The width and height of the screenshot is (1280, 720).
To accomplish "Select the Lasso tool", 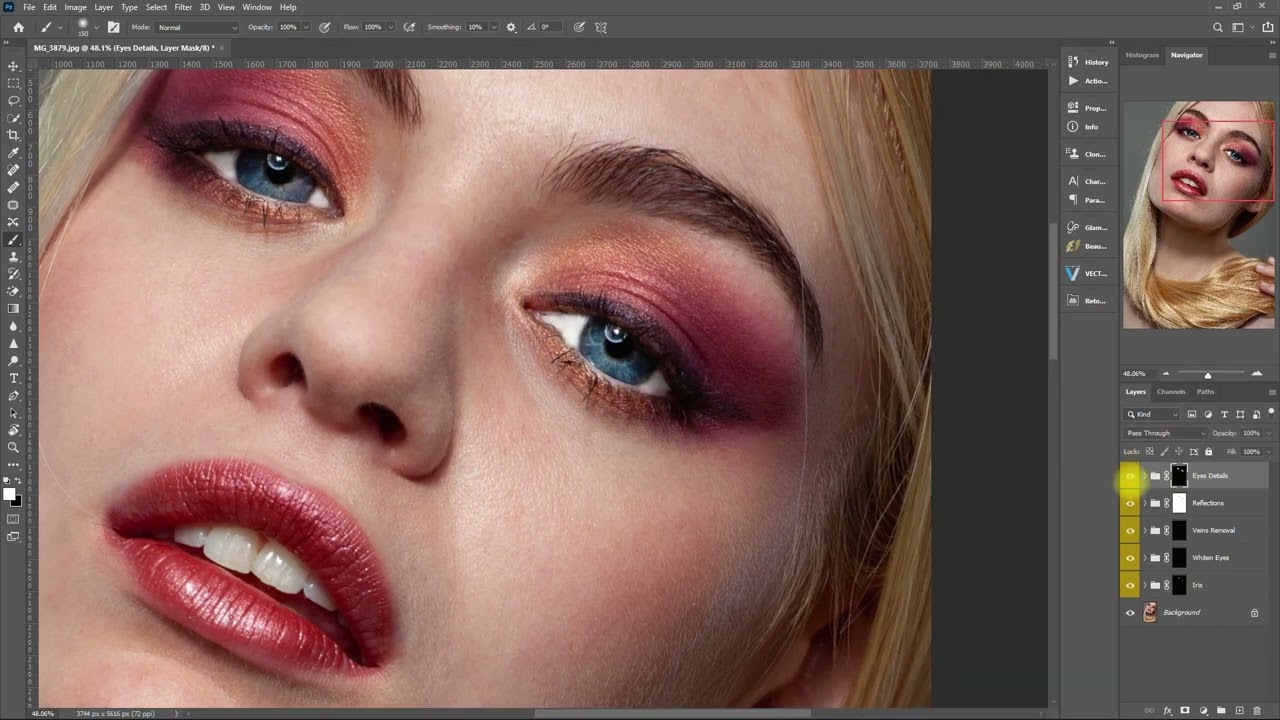I will (x=13, y=101).
